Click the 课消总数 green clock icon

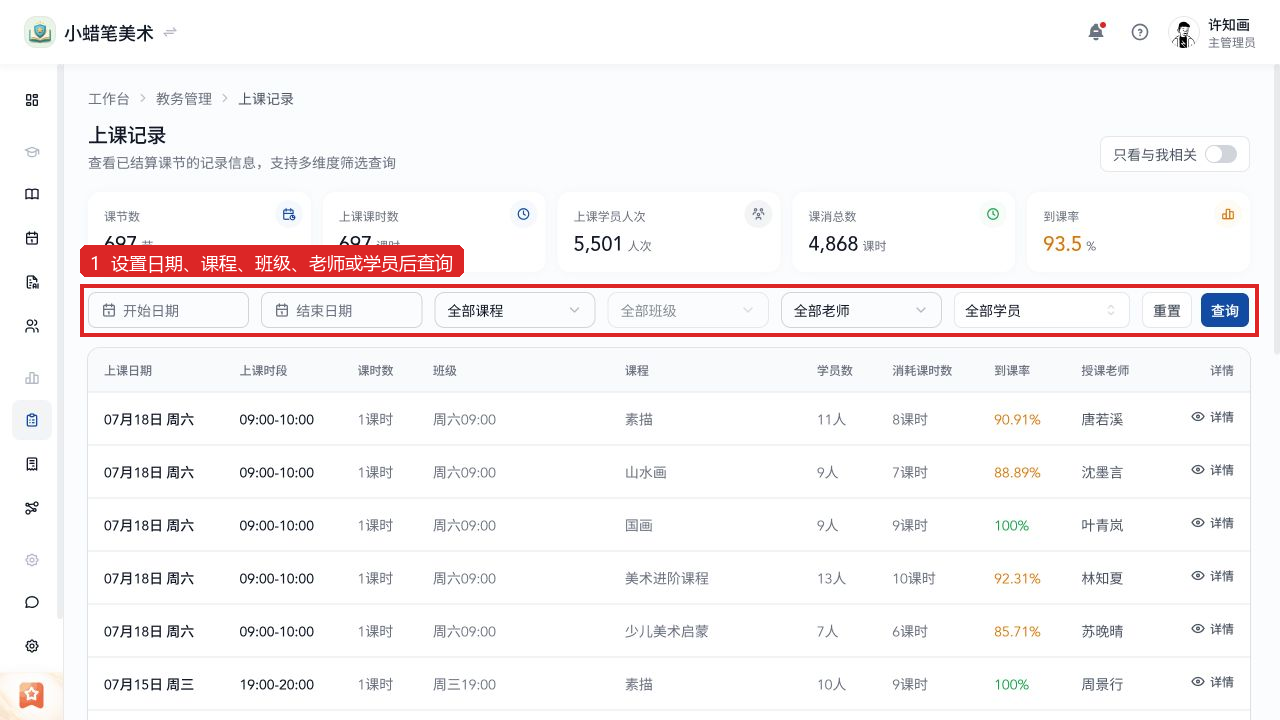point(993,214)
